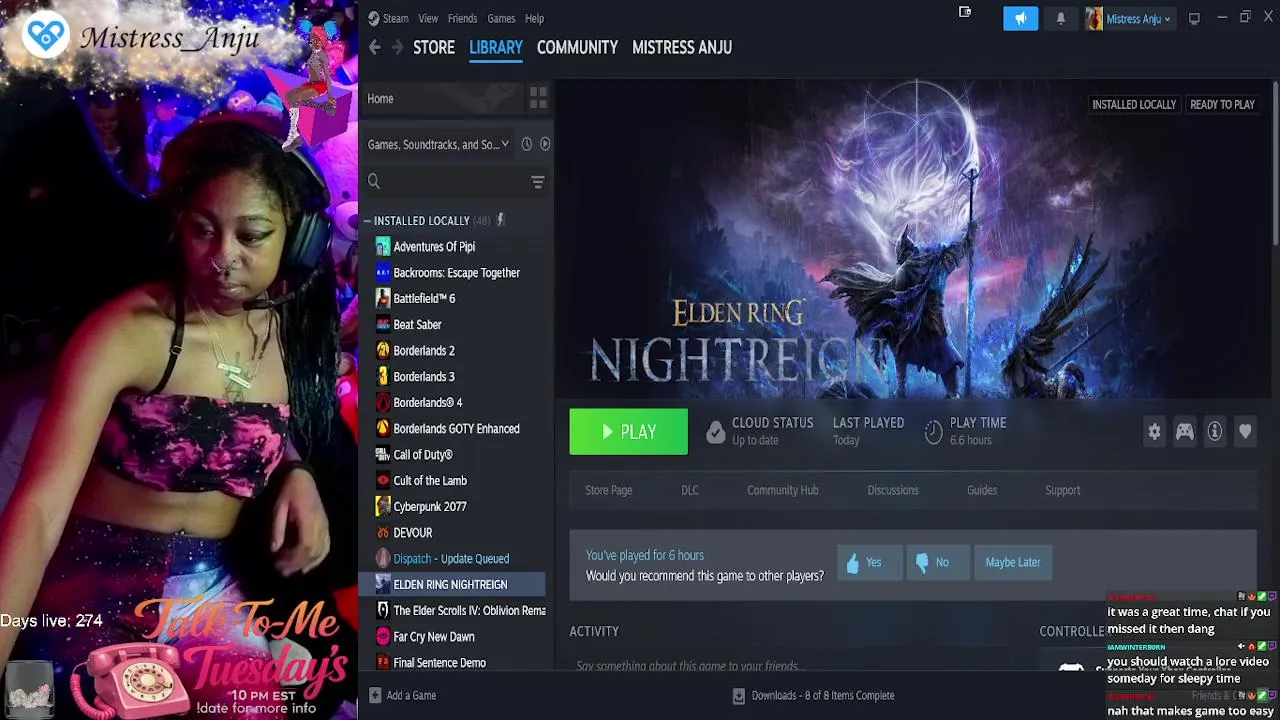1280x720 pixels.
Task: Open the Mistress Anju account dropdown
Action: tap(1137, 19)
